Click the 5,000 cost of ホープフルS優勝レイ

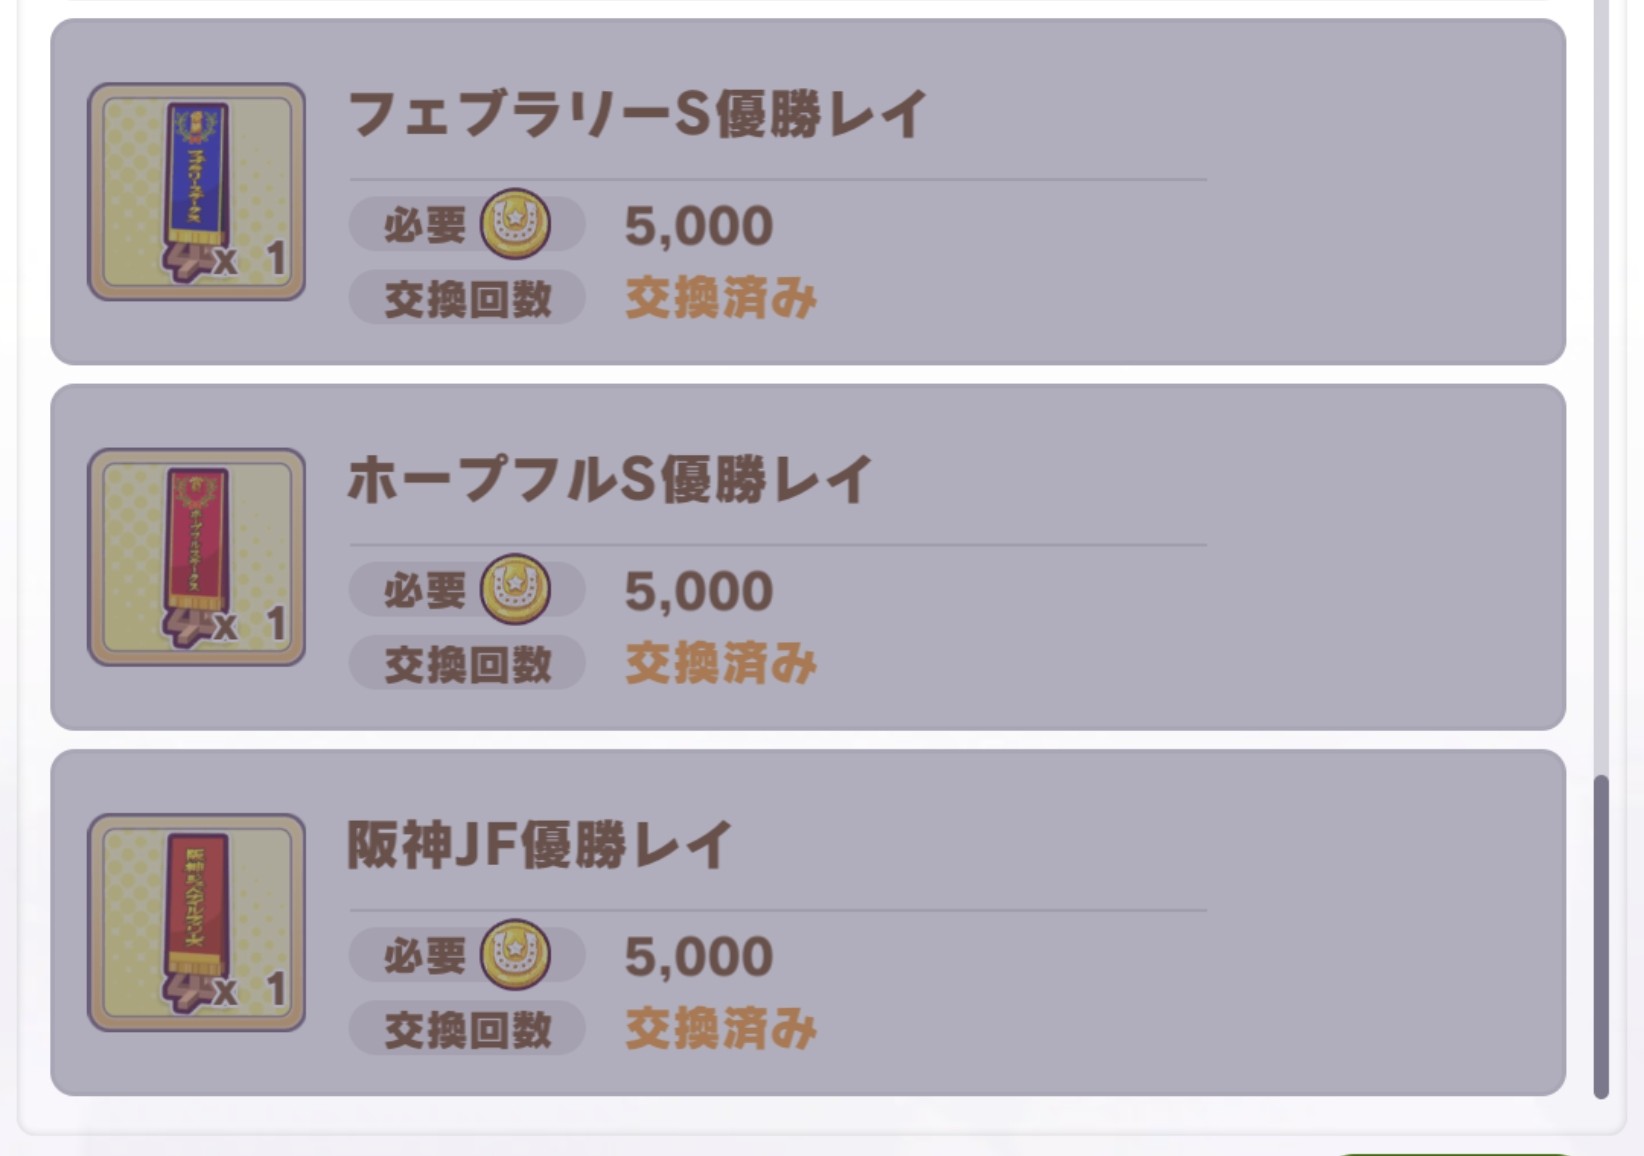(698, 590)
